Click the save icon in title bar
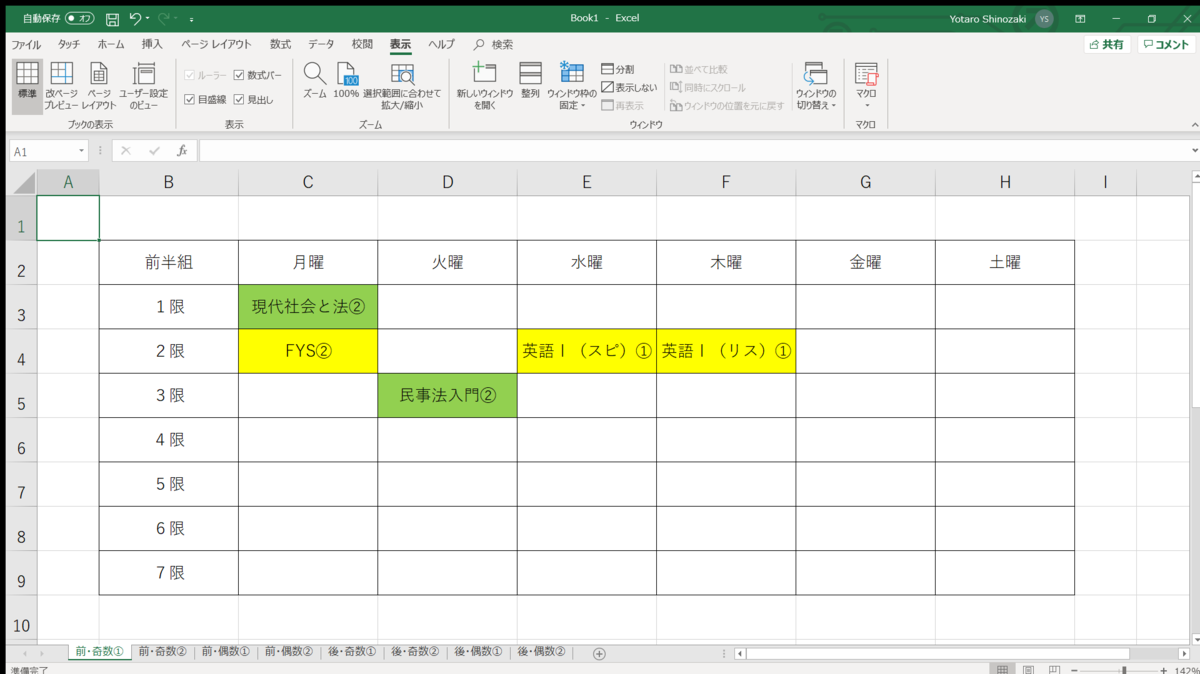The width and height of the screenshot is (1200, 674). click(112, 18)
